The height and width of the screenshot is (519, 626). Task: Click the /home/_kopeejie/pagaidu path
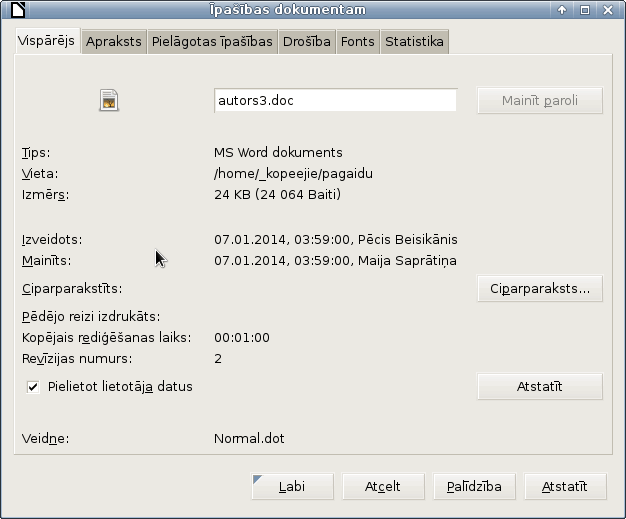[293, 174]
